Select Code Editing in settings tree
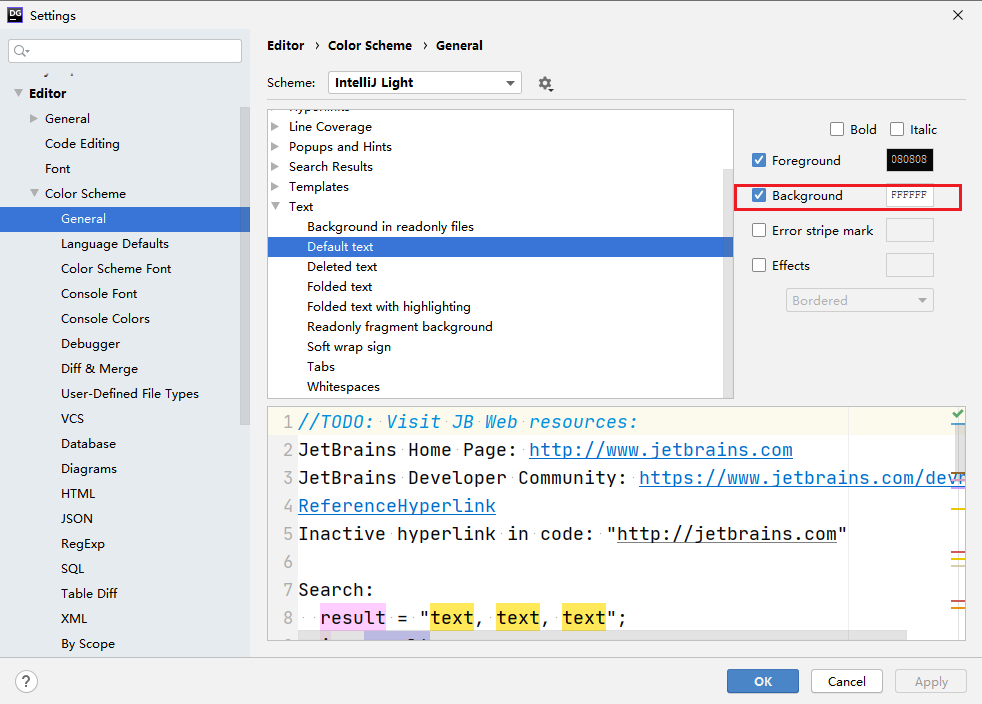Viewport: 982px width, 704px height. (82, 143)
